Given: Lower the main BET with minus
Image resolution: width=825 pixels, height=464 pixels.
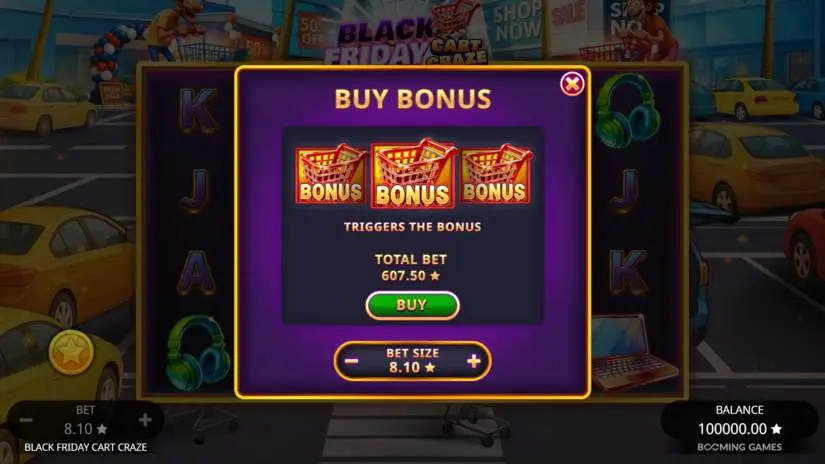Looking at the screenshot, I should pyautogui.click(x=26, y=420).
